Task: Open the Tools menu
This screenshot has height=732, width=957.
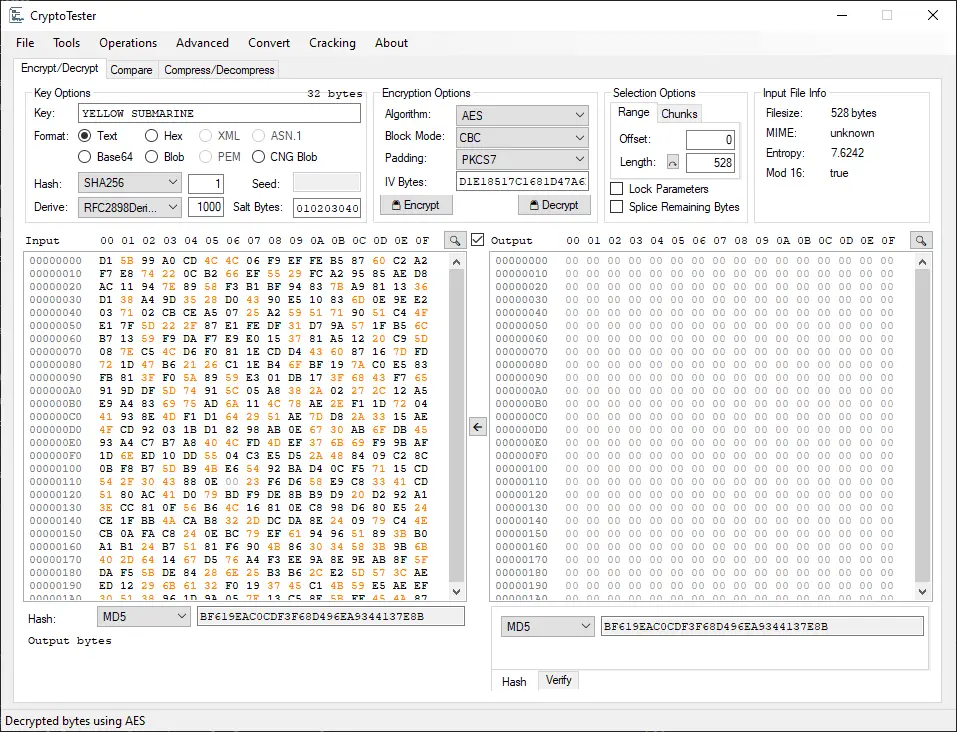Action: (67, 43)
